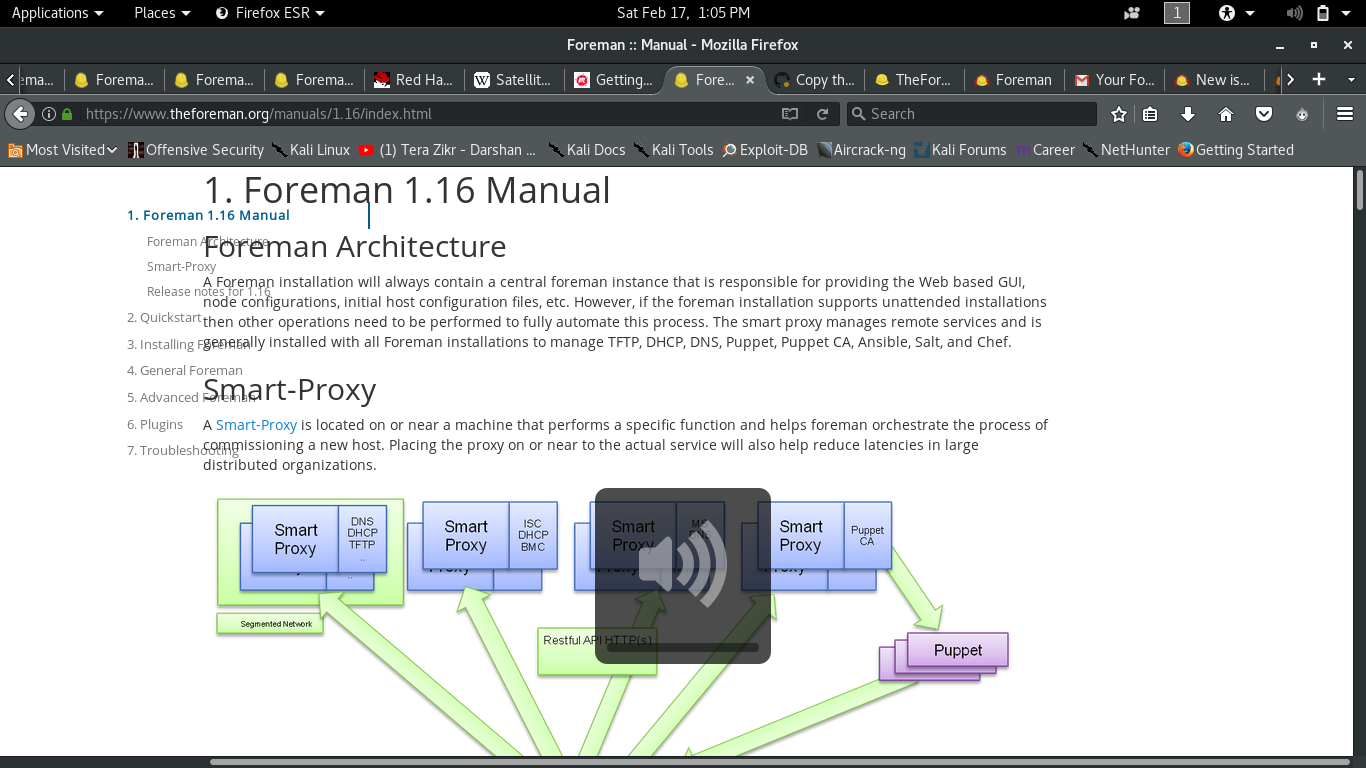Open the accessibility menu icon
This screenshot has height=768, width=1366.
(1227, 13)
